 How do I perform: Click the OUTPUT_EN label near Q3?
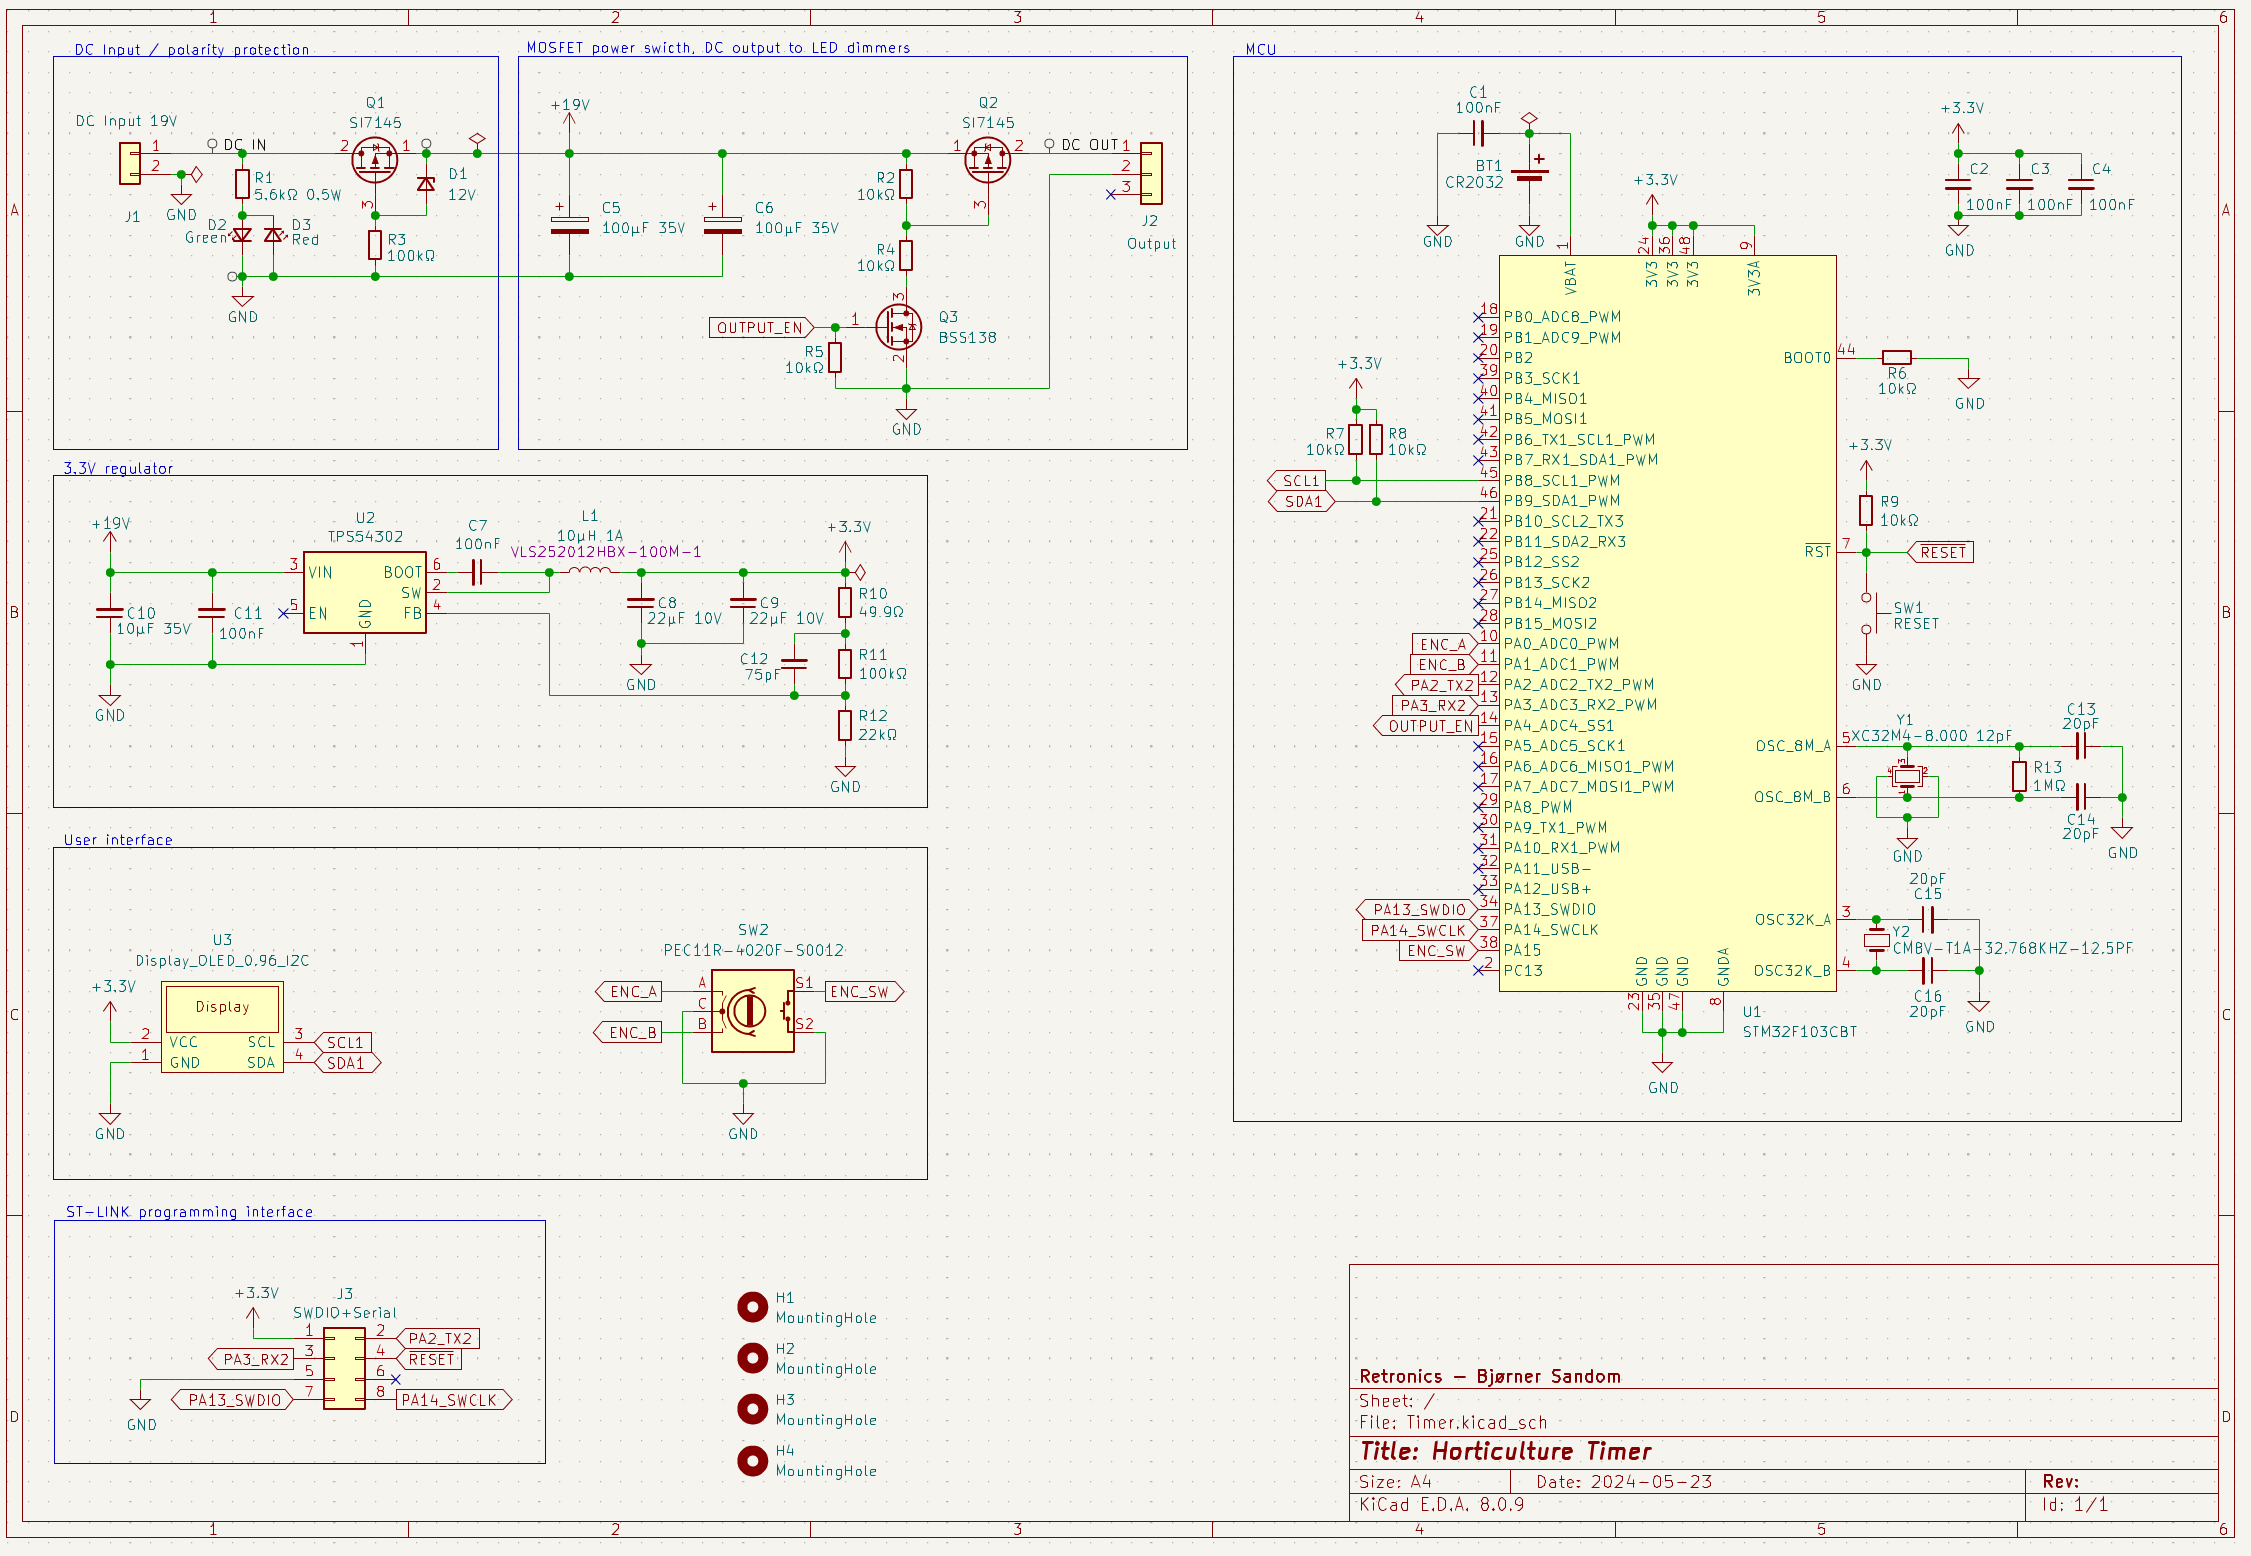(759, 327)
